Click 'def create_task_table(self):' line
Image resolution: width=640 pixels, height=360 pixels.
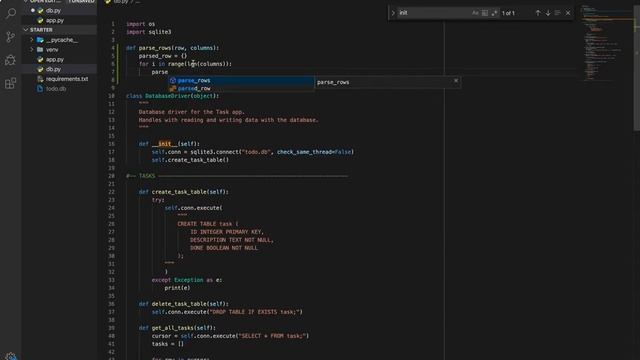pyautogui.click(x=183, y=192)
